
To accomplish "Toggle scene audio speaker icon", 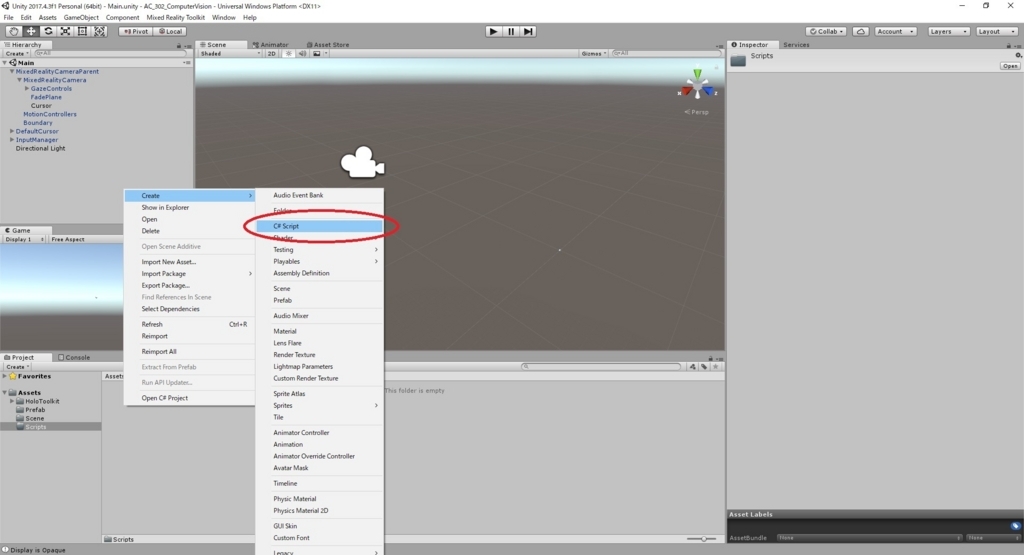I will tap(302, 54).
